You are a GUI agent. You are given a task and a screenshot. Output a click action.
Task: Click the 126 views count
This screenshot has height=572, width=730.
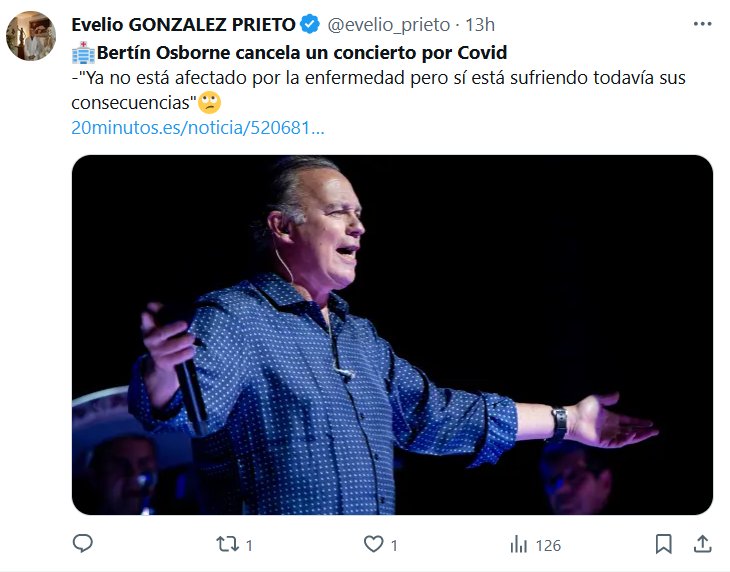pyautogui.click(x=548, y=545)
